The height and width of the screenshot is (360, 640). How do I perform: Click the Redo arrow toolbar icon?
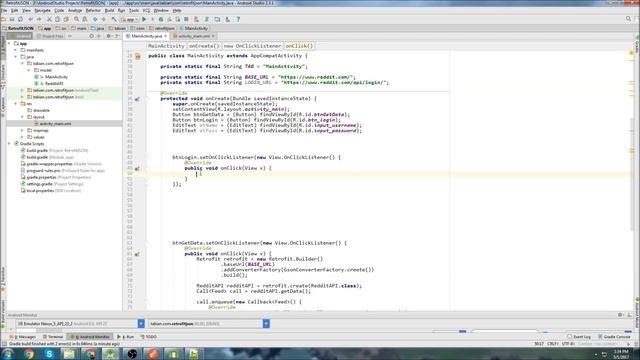coord(39,19)
